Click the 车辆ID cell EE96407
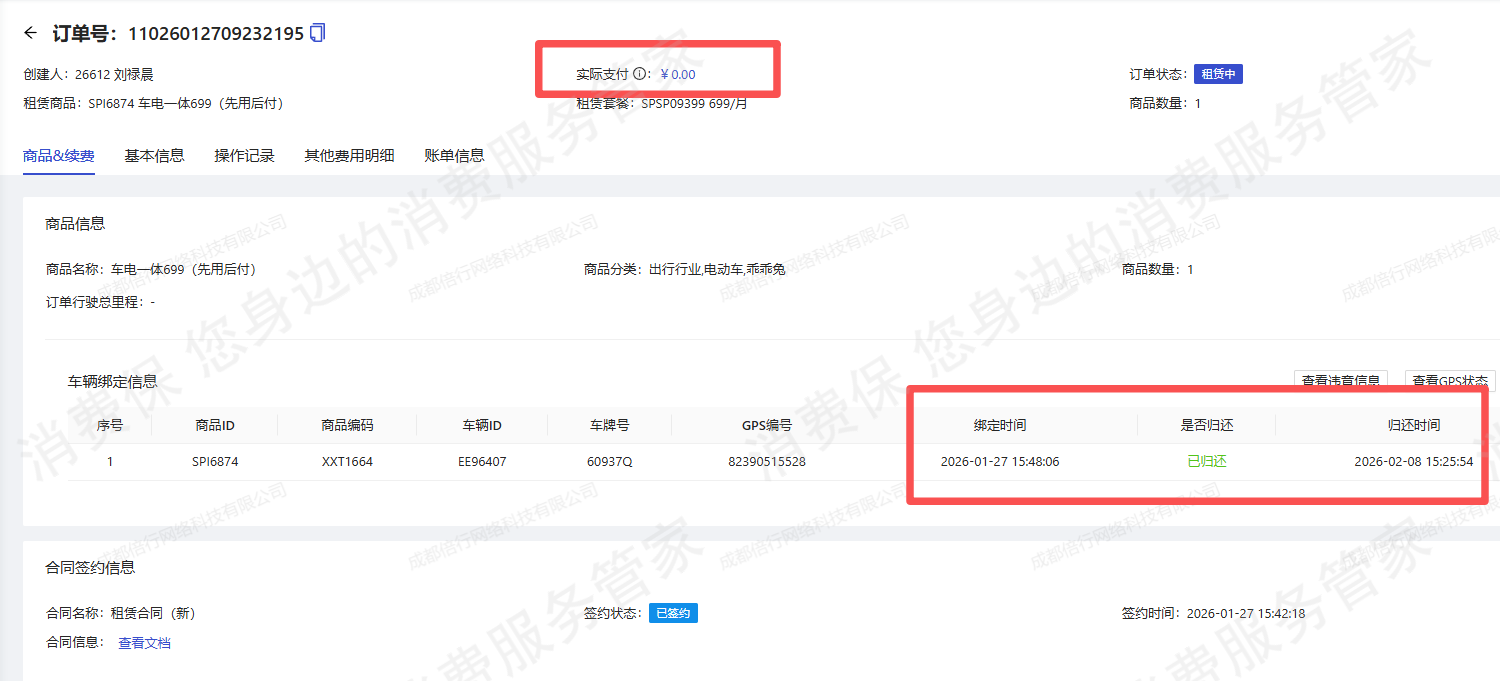This screenshot has width=1500, height=681. (482, 462)
